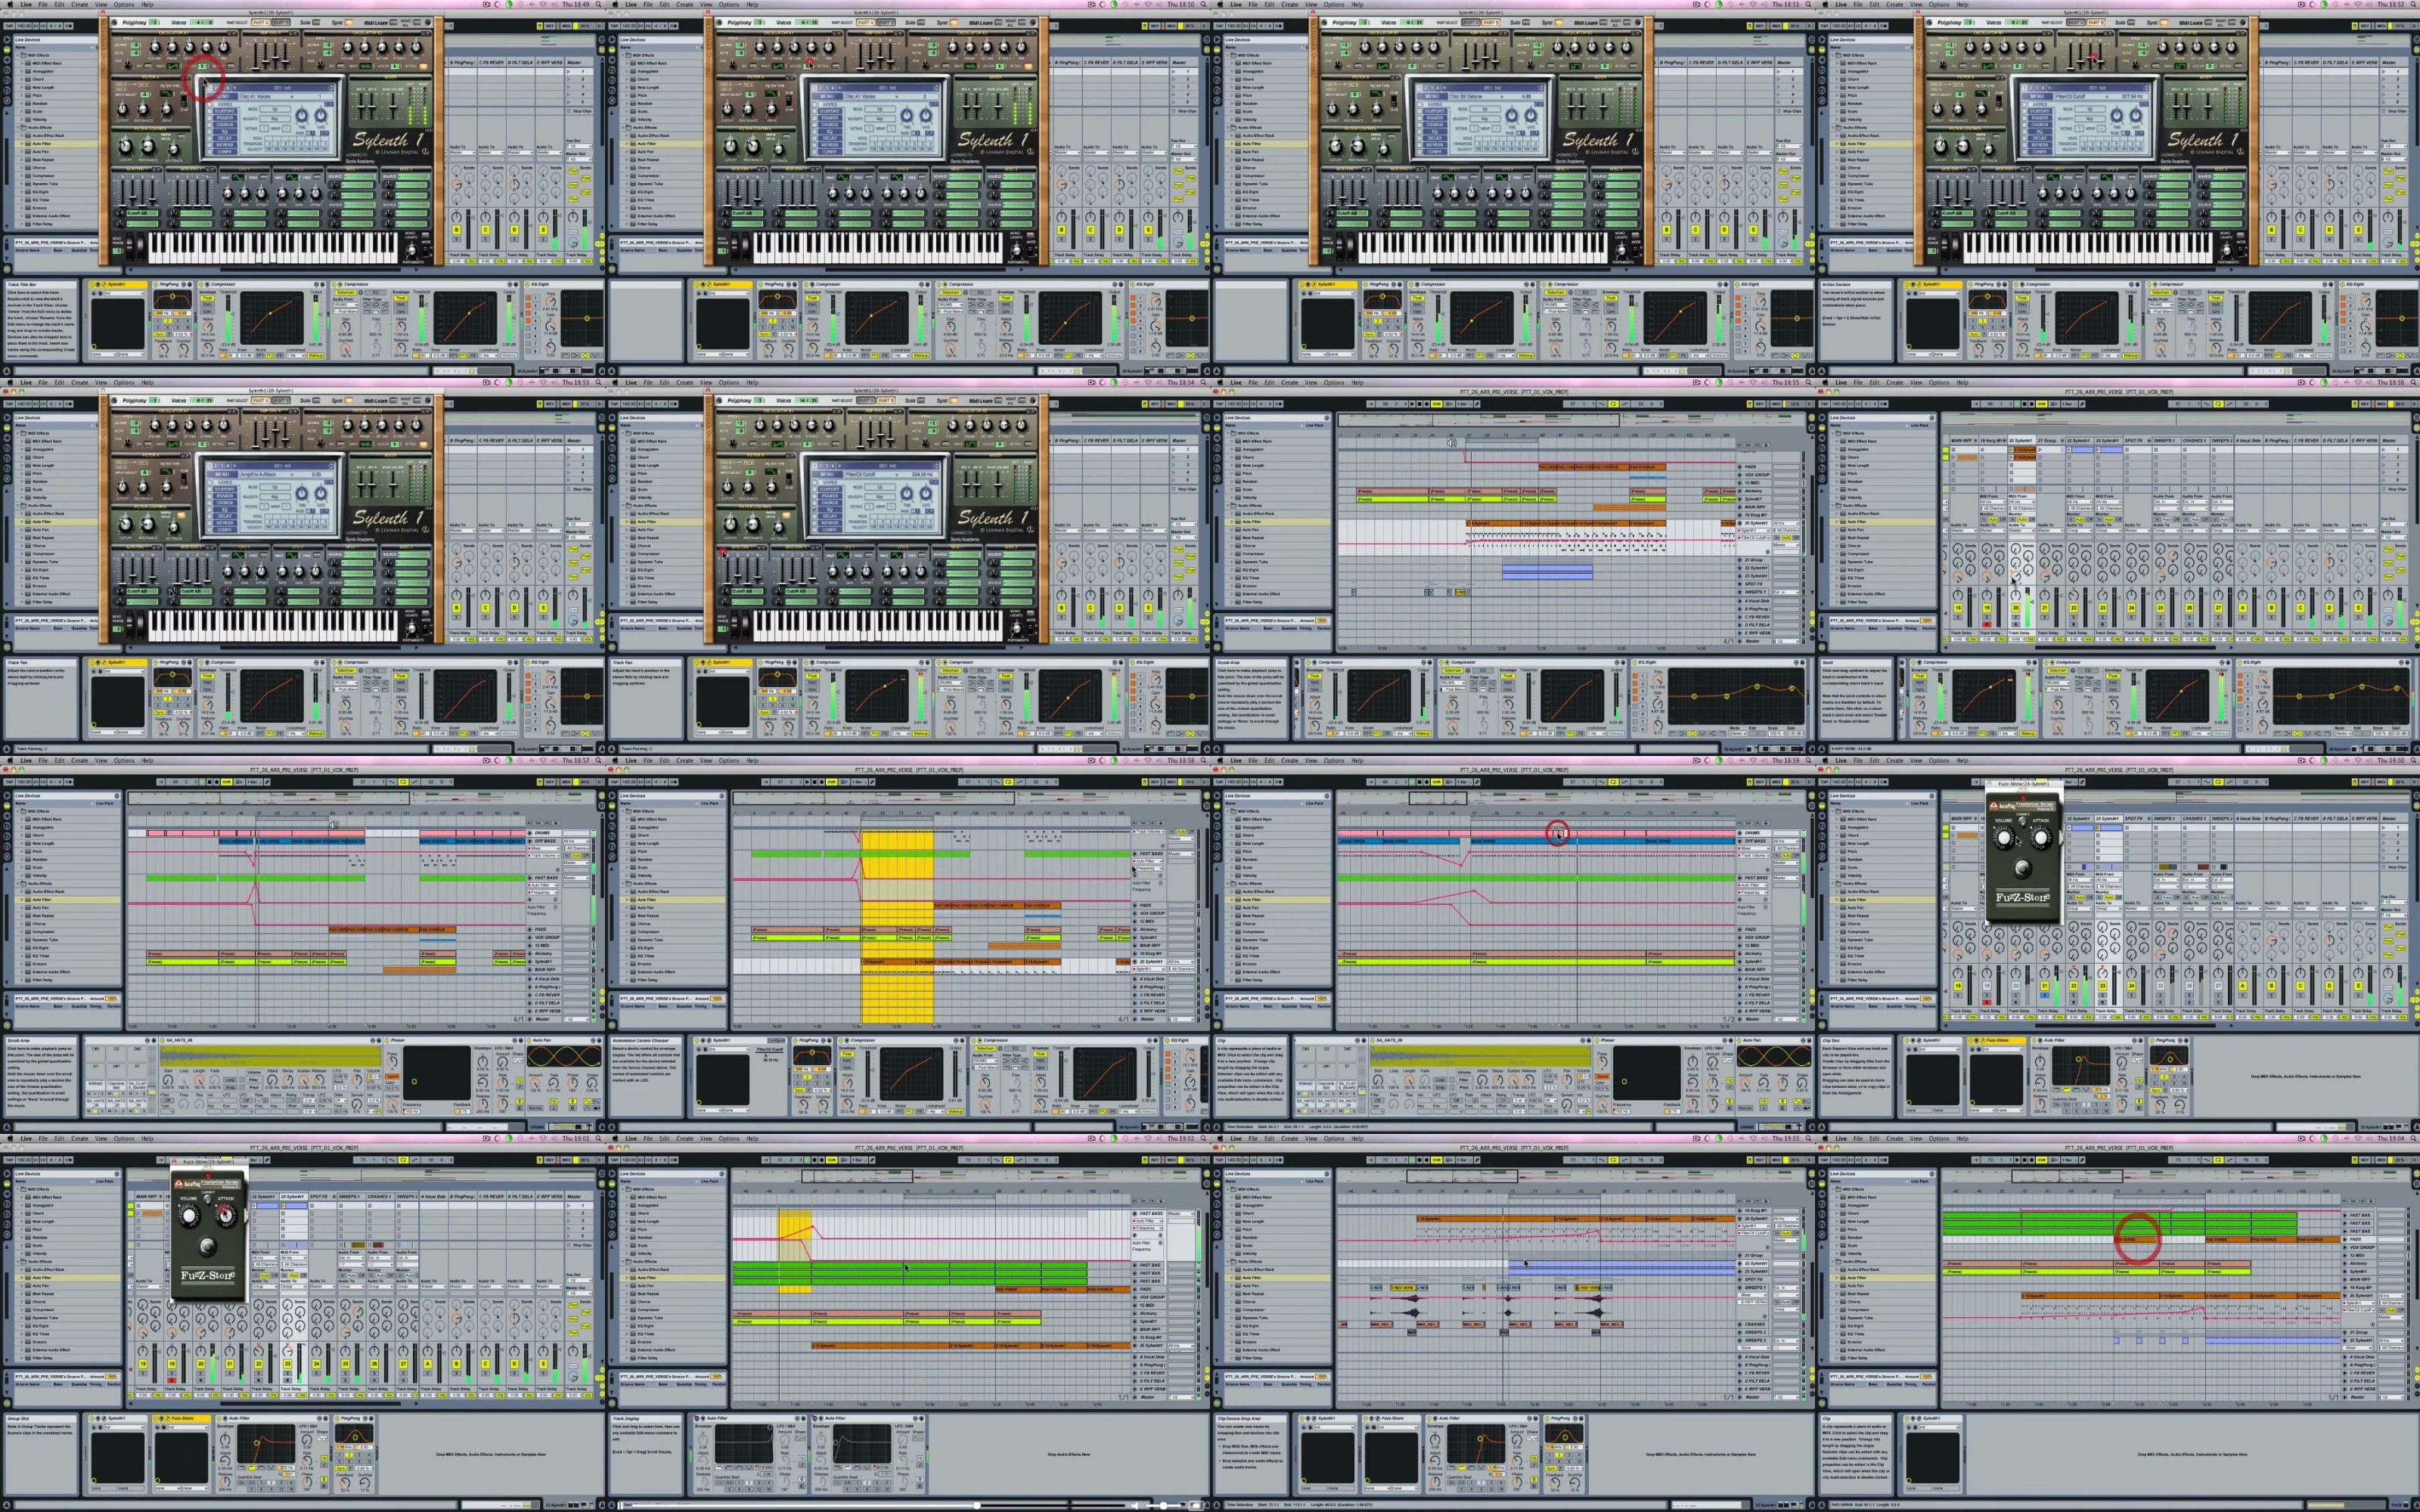This screenshot has width=2420, height=1512.
Task: Flip the Fuzz-Stone CABINET switch in Thu 19:00 frame
Action: pyautogui.click(x=2022, y=822)
